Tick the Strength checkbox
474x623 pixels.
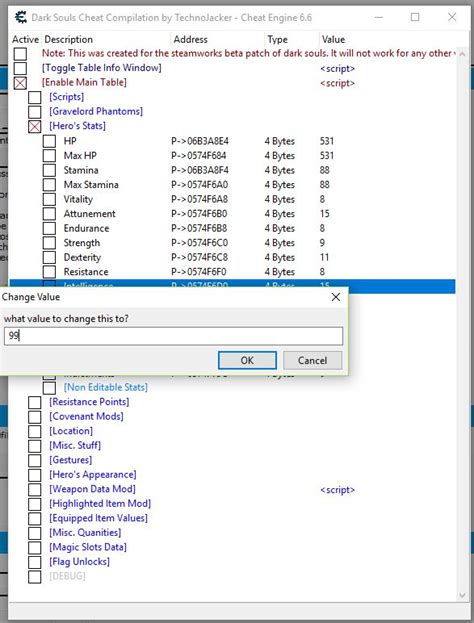[x=49, y=243]
